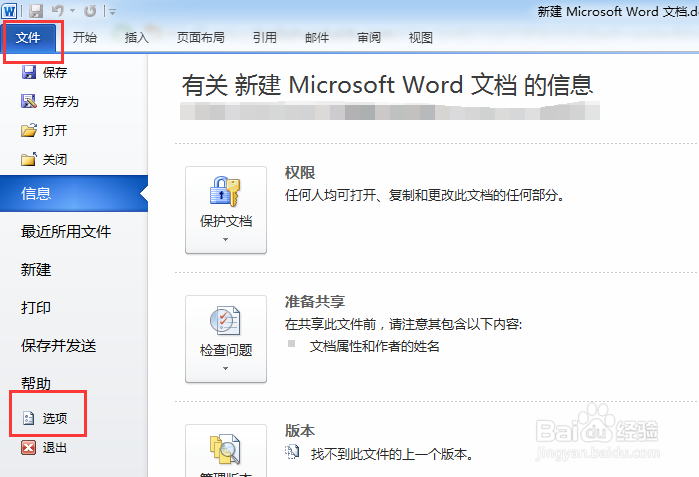
Task: Select 另存为 in the File menu
Action: [61, 102]
